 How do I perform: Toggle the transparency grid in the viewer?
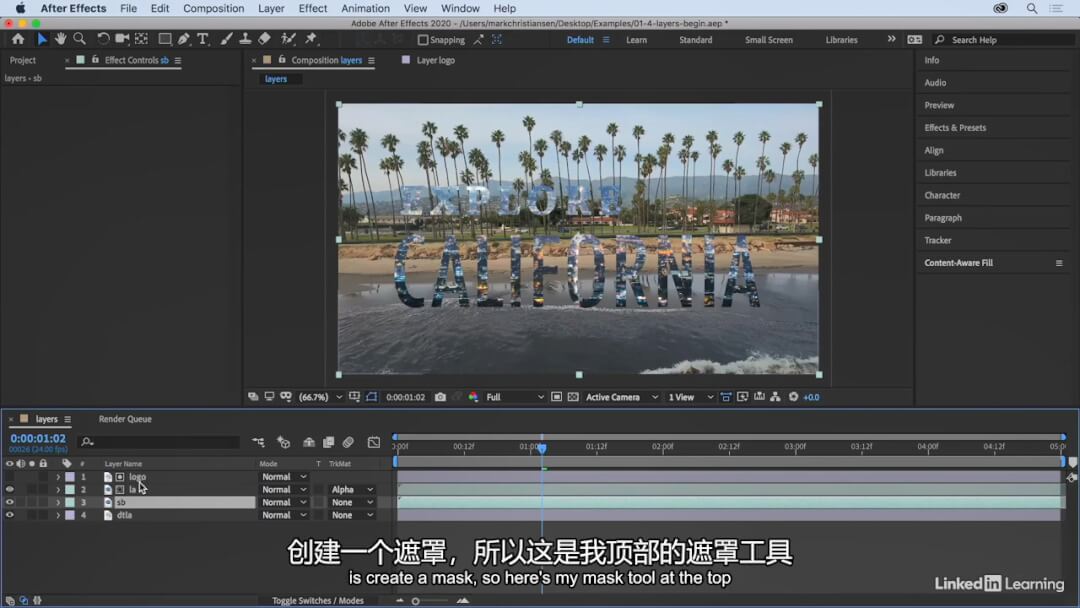[573, 397]
